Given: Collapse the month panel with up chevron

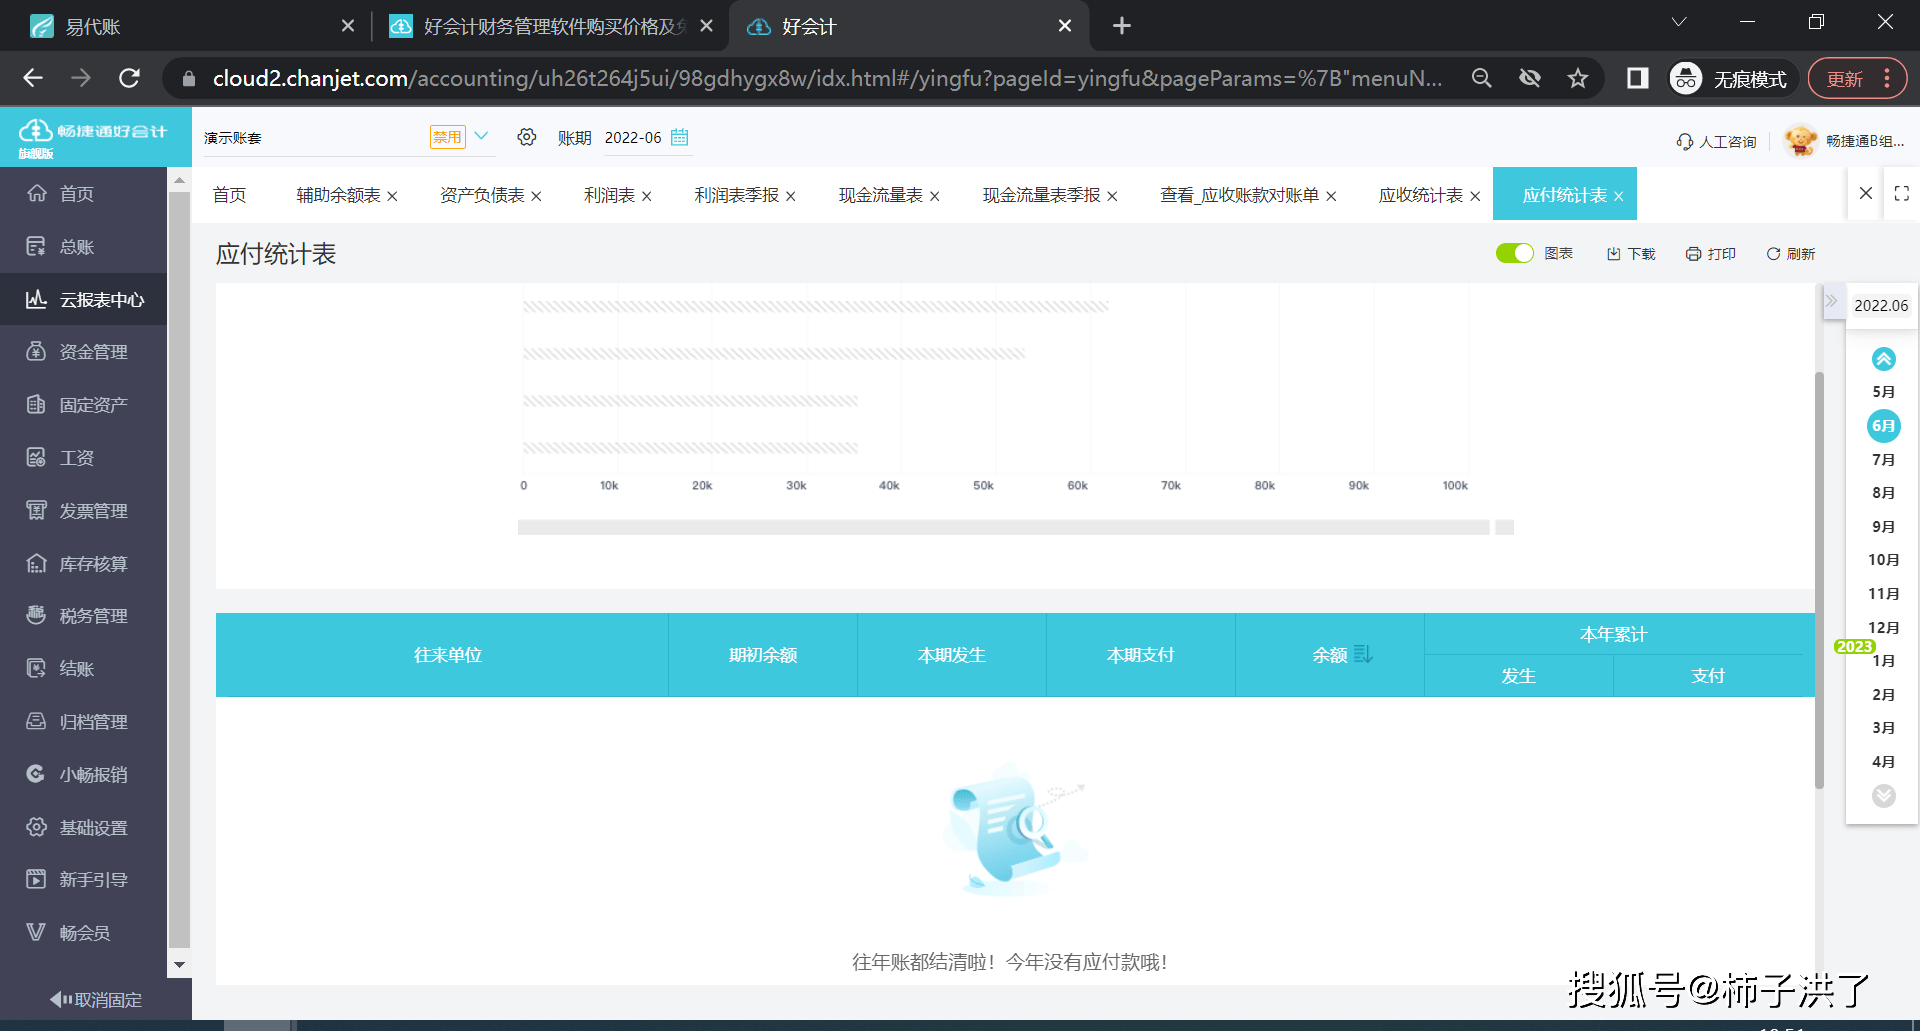Looking at the screenshot, I should click(1883, 358).
